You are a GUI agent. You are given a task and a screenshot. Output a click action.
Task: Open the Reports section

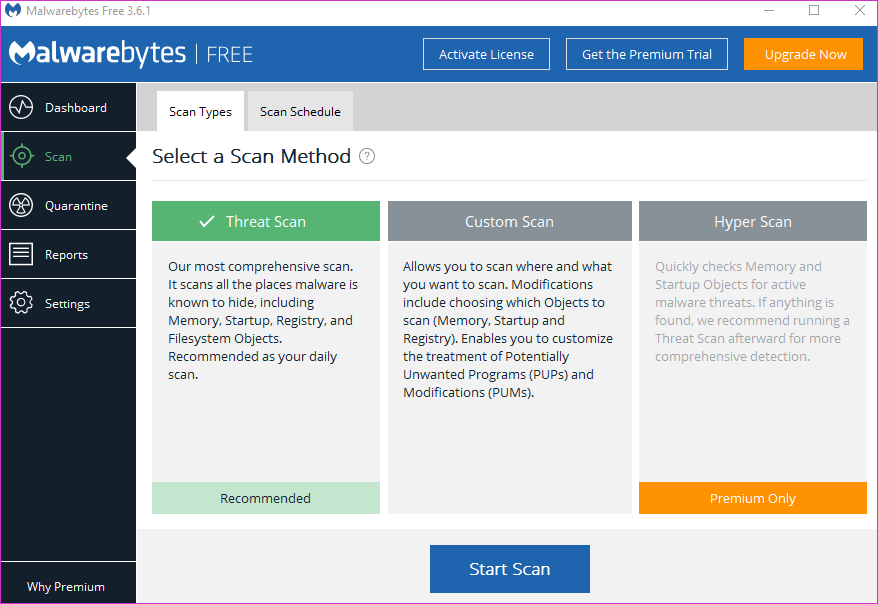point(68,254)
